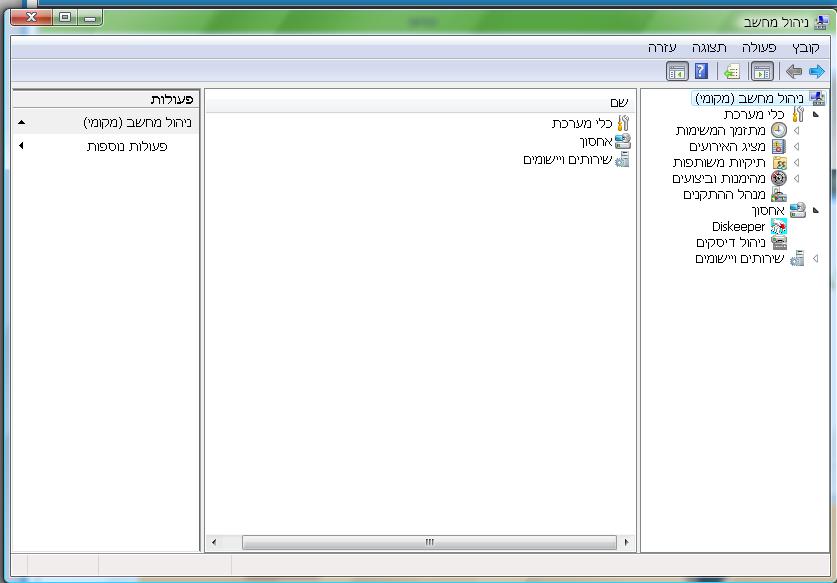Screen dimensions: 837x583
Task: Click the export list toolbar icon
Action: click(732, 71)
